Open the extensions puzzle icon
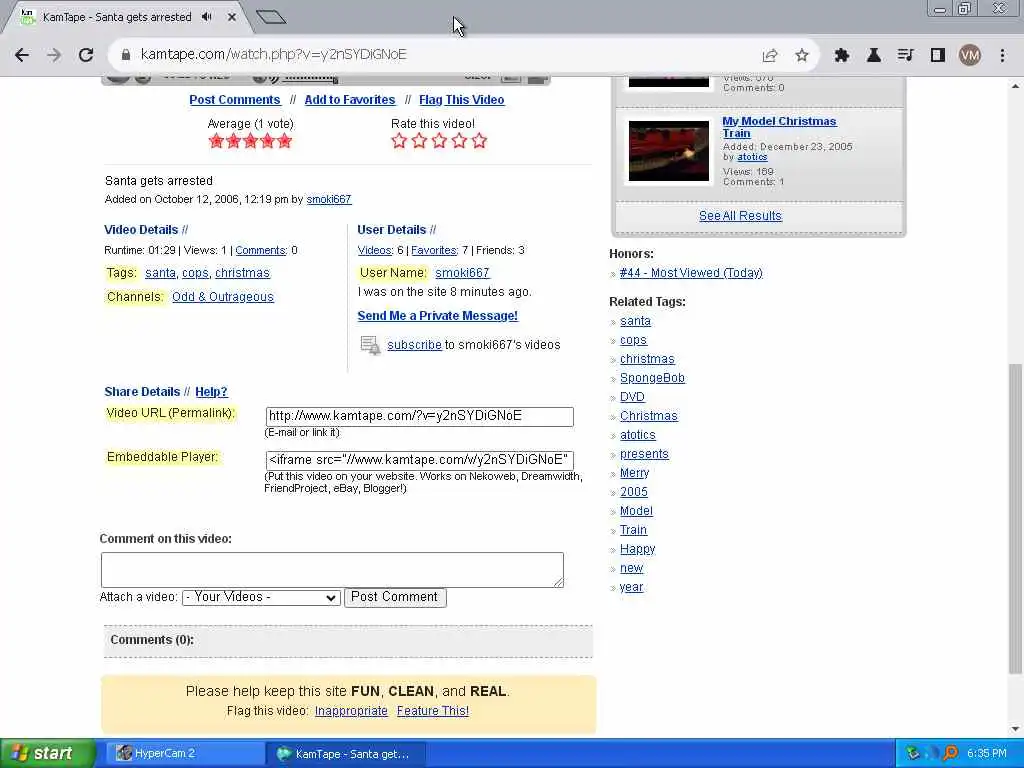This screenshot has width=1024, height=768. (841, 56)
